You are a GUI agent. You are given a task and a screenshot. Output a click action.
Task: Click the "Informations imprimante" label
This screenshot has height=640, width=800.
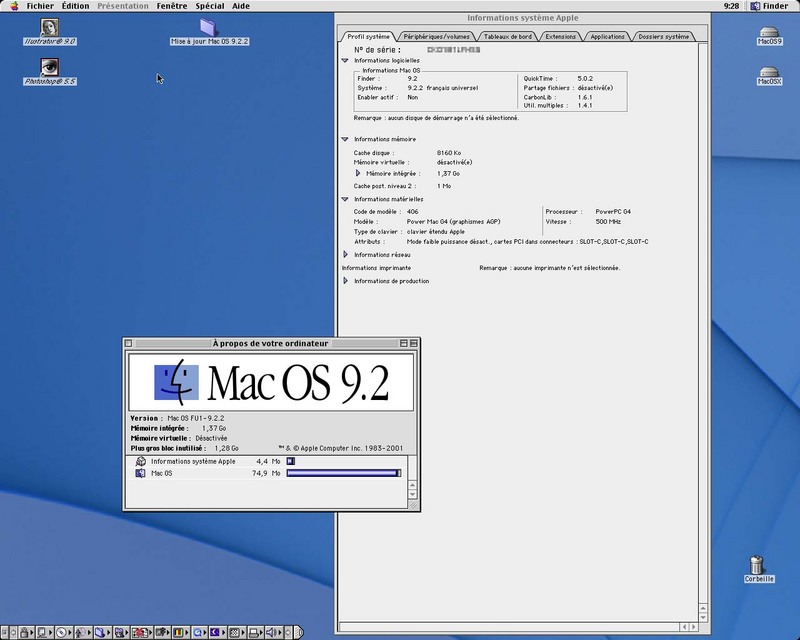pyautogui.click(x=377, y=268)
